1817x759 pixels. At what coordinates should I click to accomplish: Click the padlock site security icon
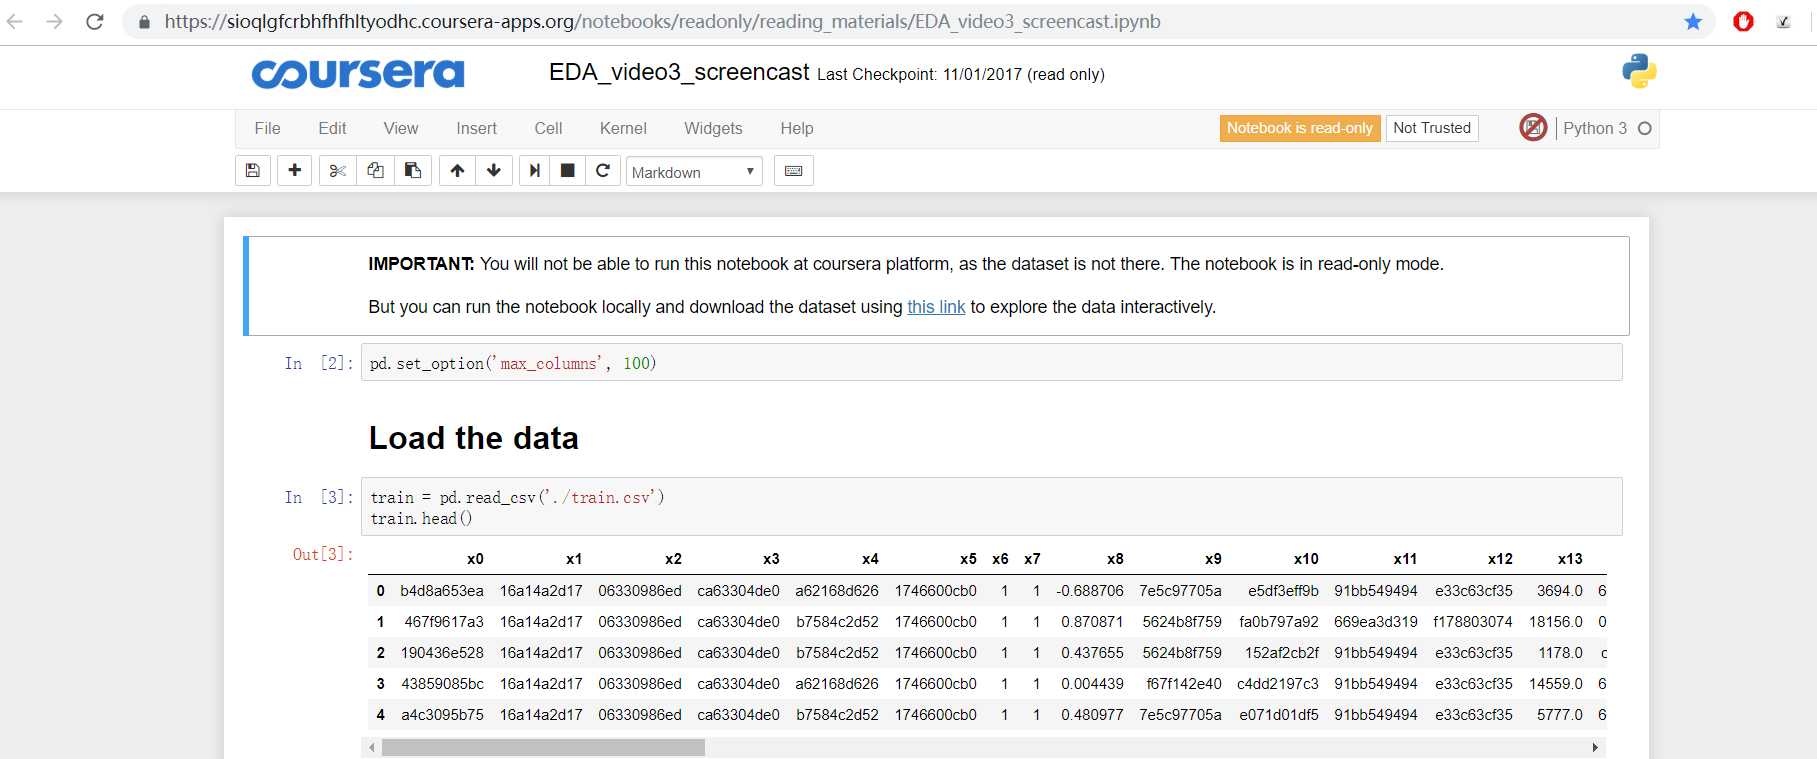click(x=144, y=22)
